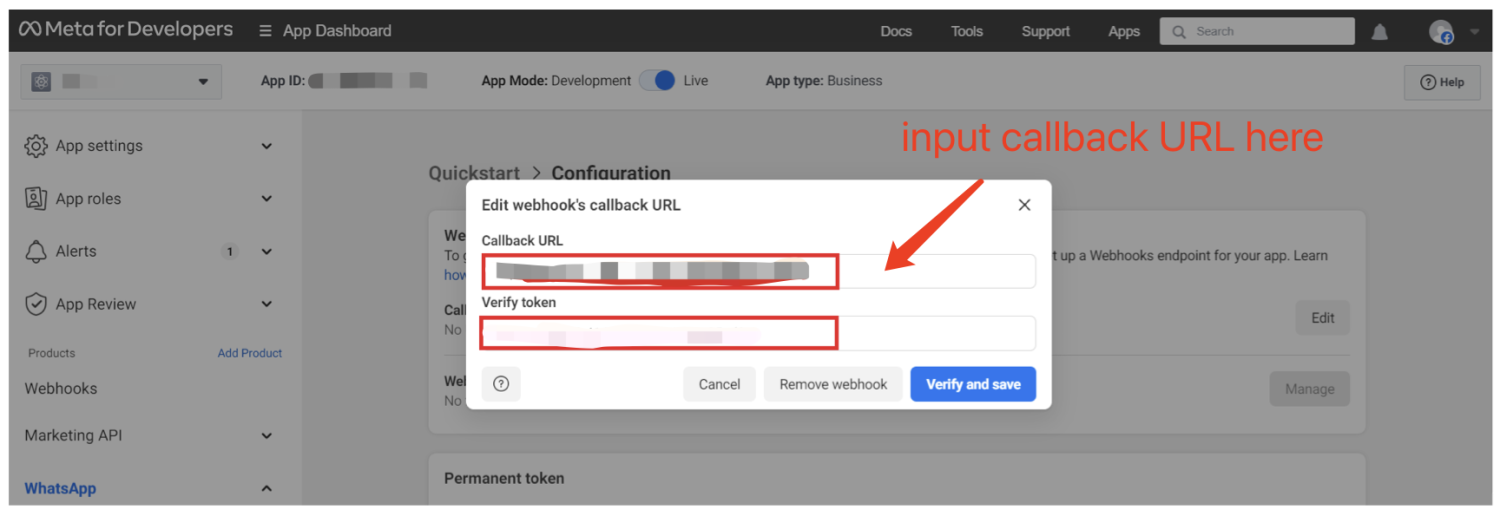
Task: Click the Manage button behind the dialog
Action: pyautogui.click(x=1310, y=389)
